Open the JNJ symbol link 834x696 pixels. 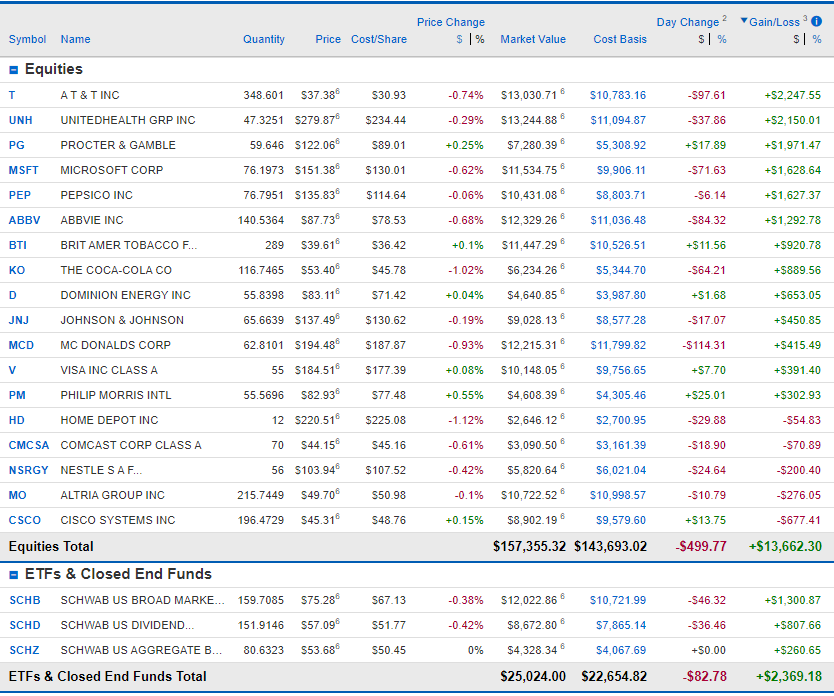pos(19,321)
